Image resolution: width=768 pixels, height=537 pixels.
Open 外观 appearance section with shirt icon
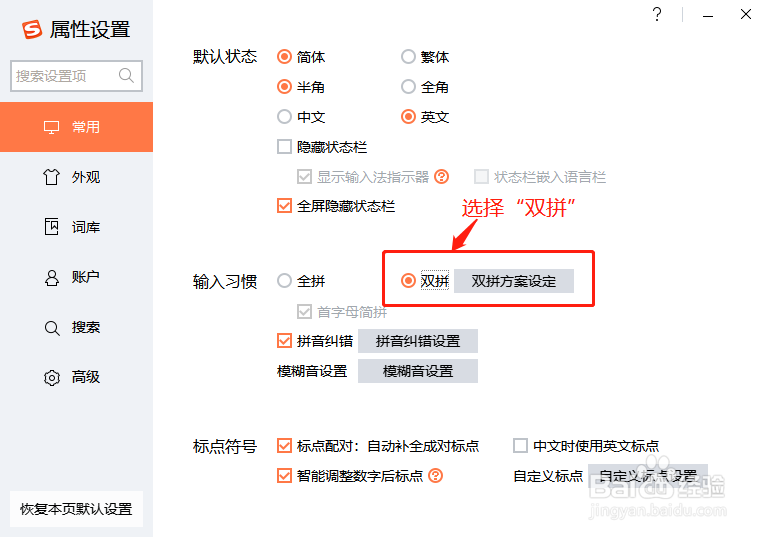[51, 177]
